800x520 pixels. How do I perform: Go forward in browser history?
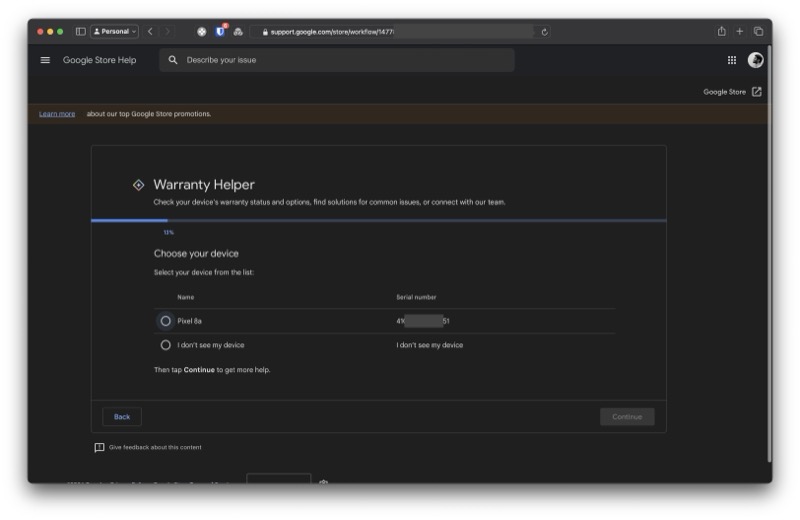(x=167, y=32)
